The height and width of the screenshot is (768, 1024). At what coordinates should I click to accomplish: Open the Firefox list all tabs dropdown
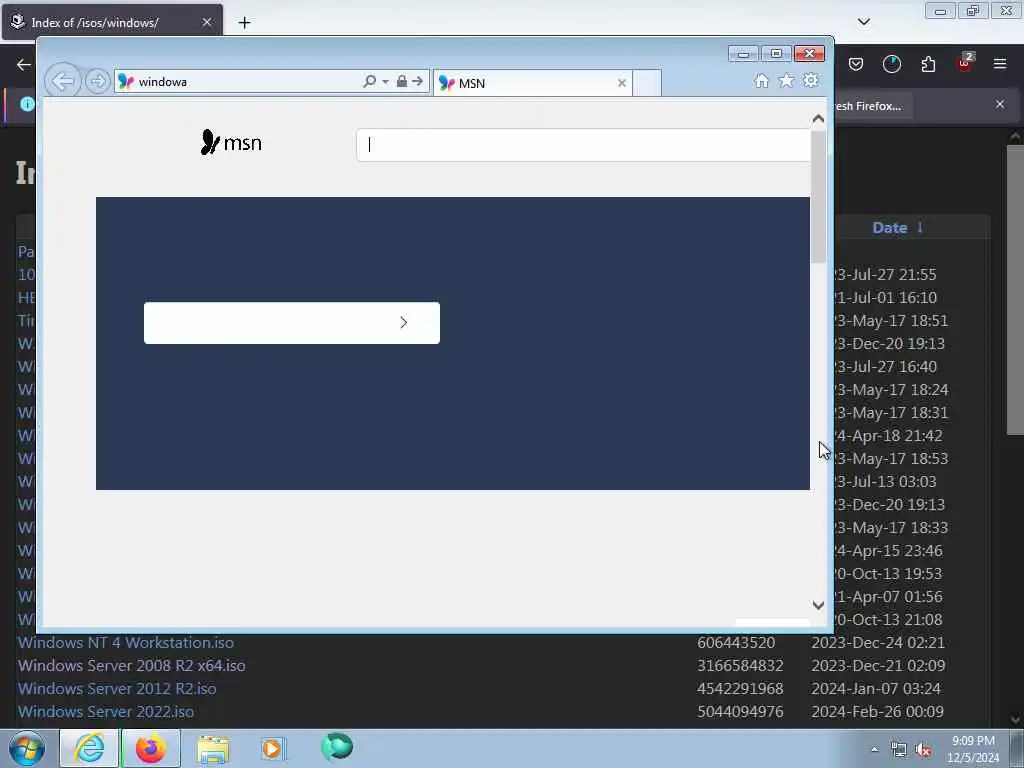(x=864, y=22)
